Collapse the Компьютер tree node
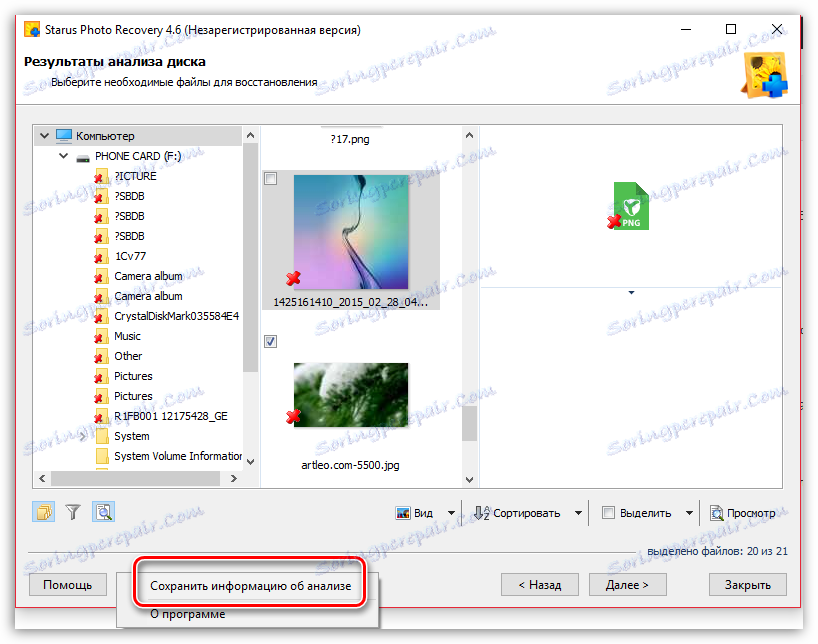 (44, 135)
